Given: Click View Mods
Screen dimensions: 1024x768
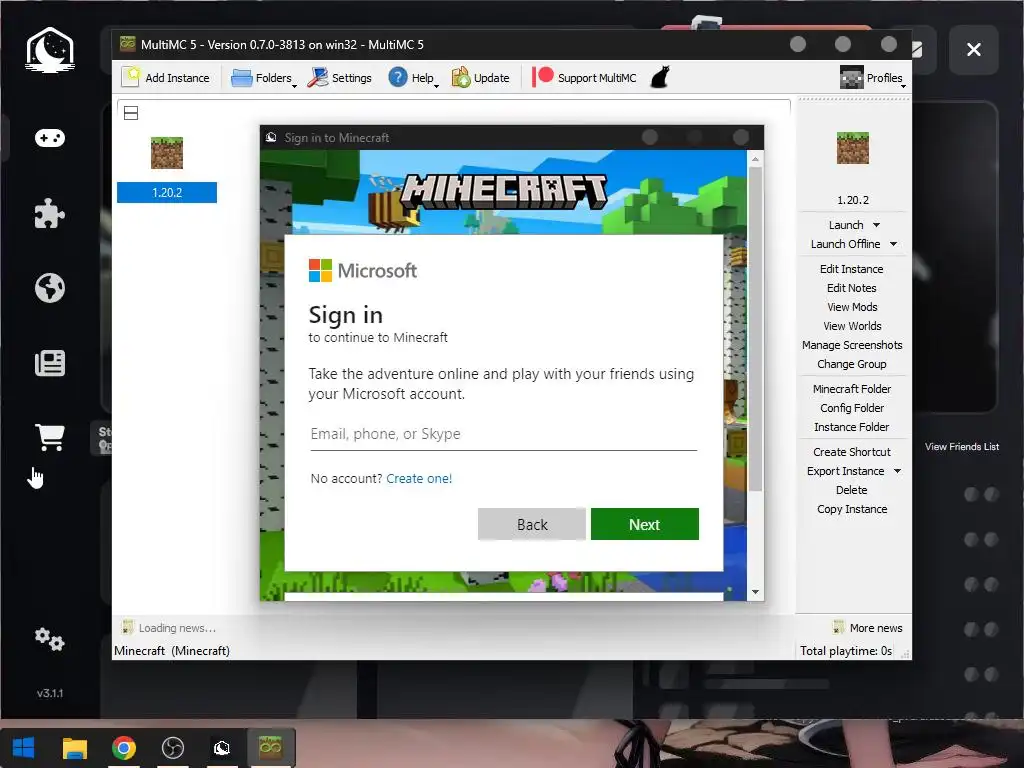Looking at the screenshot, I should 852,307.
